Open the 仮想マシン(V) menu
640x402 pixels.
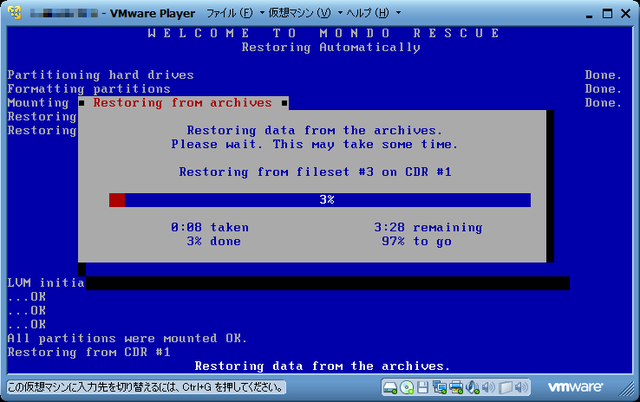pyautogui.click(x=304, y=13)
